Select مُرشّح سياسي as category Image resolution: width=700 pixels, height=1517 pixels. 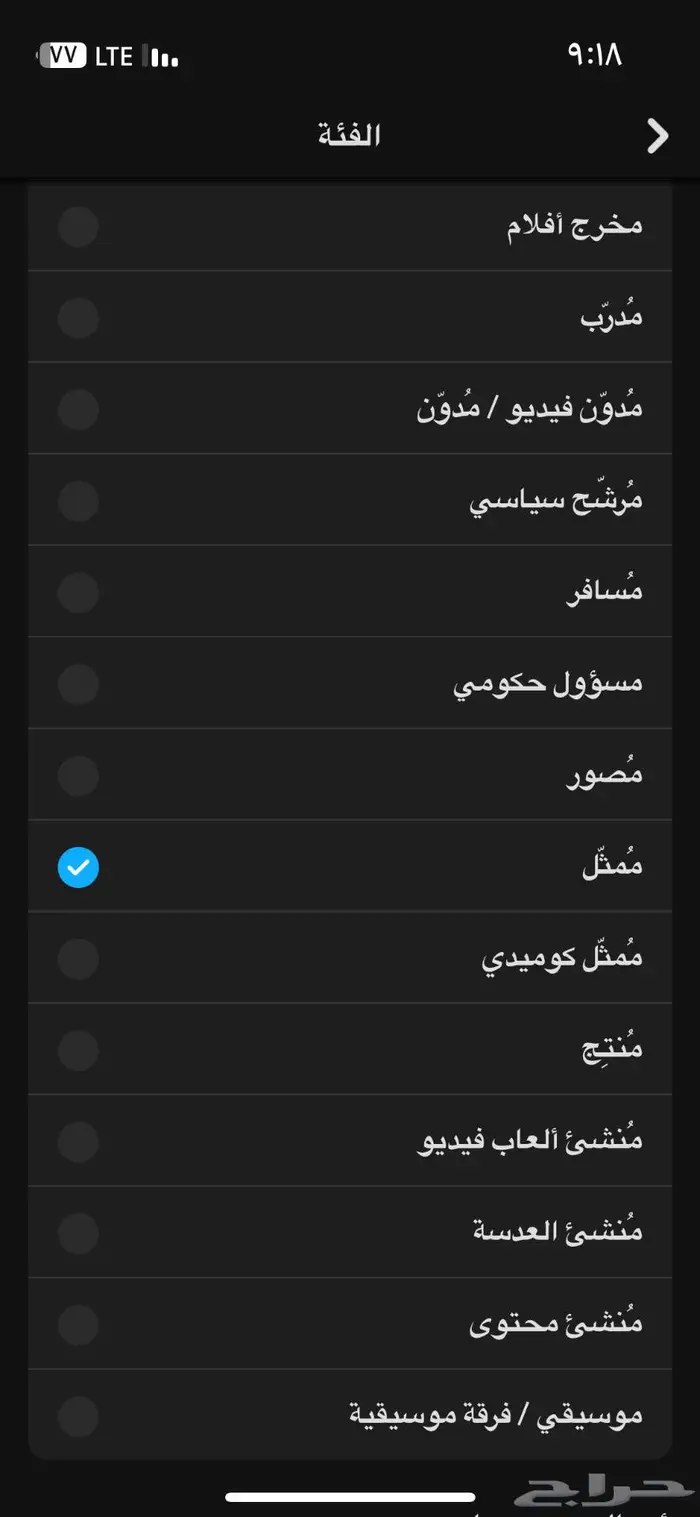350,500
